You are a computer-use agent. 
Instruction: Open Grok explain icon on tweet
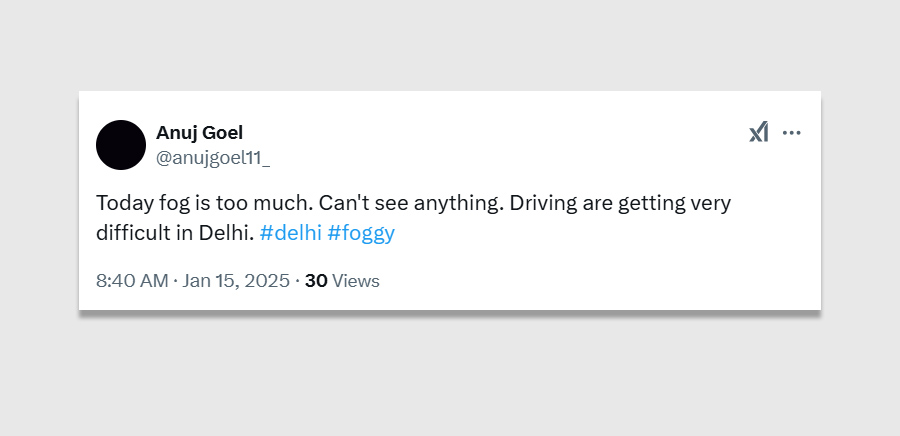coord(759,132)
